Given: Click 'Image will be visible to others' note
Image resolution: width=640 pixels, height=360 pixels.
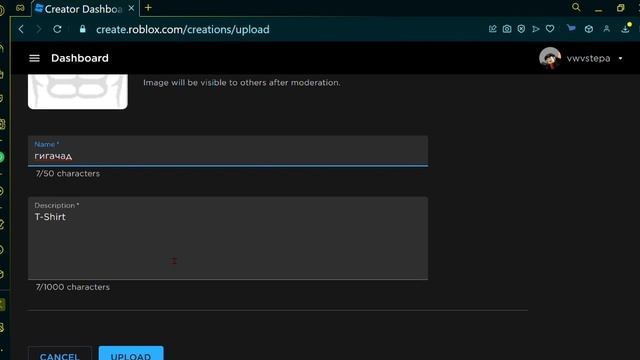Looking at the screenshot, I should pos(242,82).
